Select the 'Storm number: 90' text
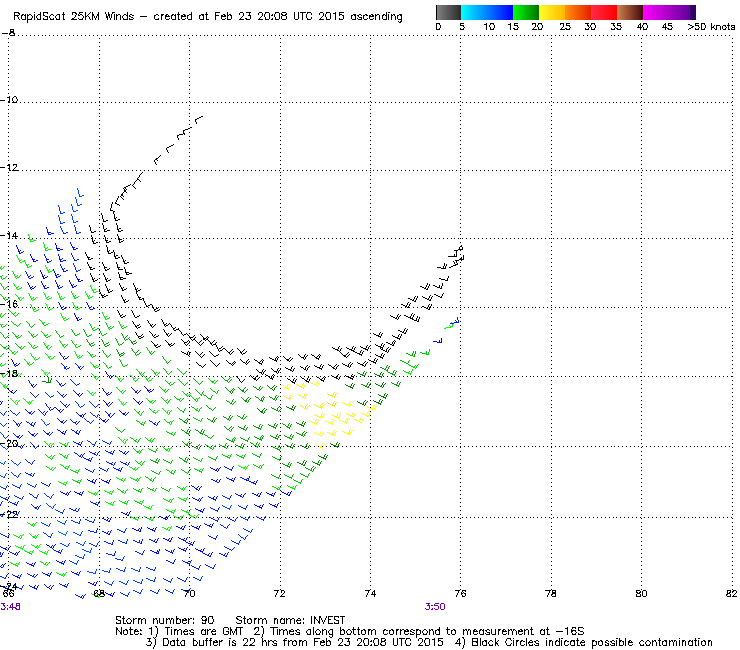Viewport: 740px width, 650px height. pyautogui.click(x=165, y=620)
